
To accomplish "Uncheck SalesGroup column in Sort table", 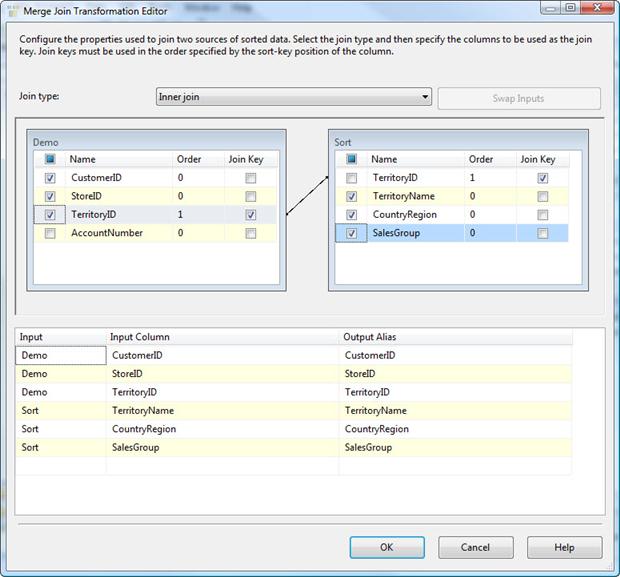I will tap(351, 233).
